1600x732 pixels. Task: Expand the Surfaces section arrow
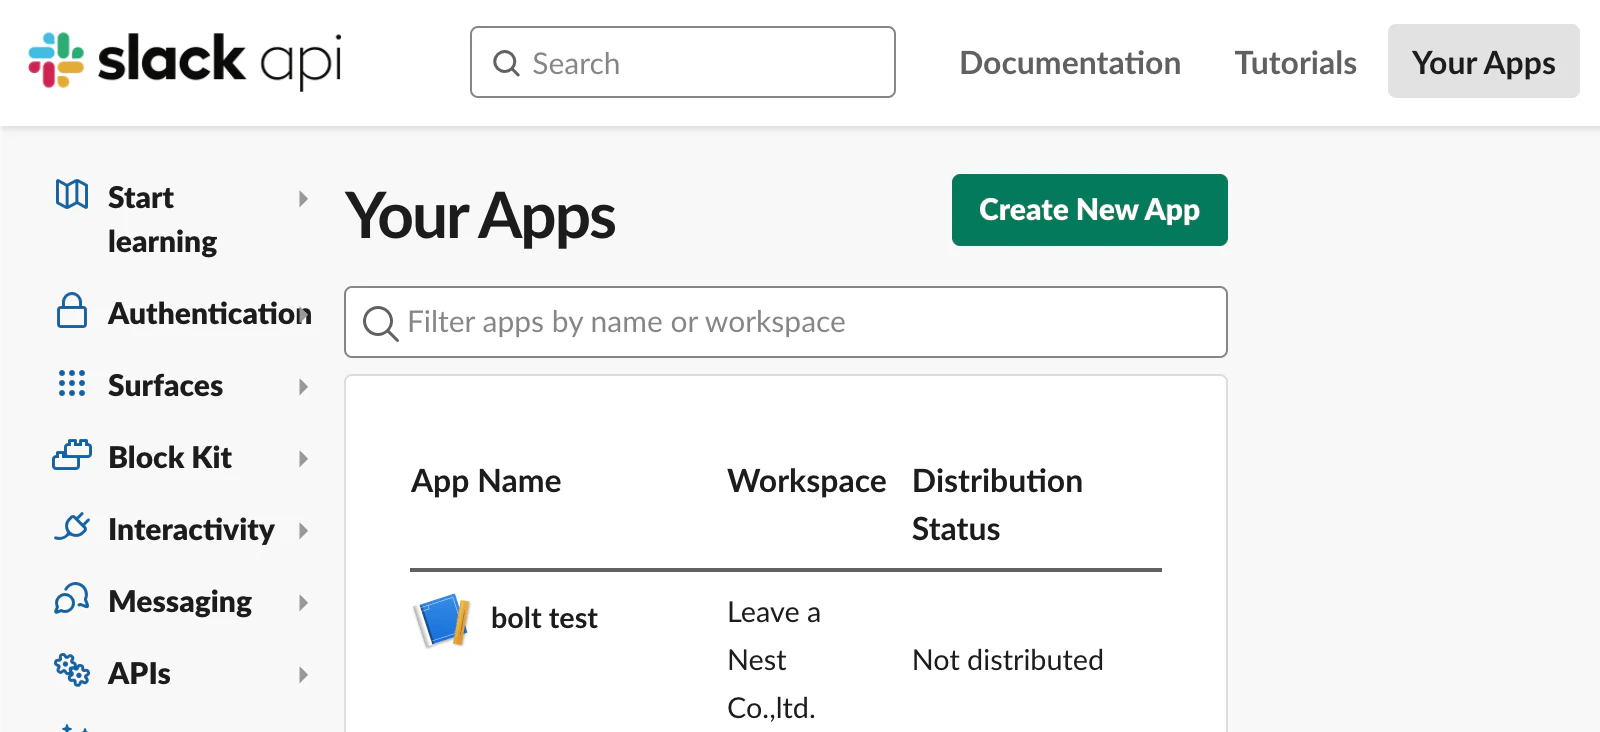303,386
